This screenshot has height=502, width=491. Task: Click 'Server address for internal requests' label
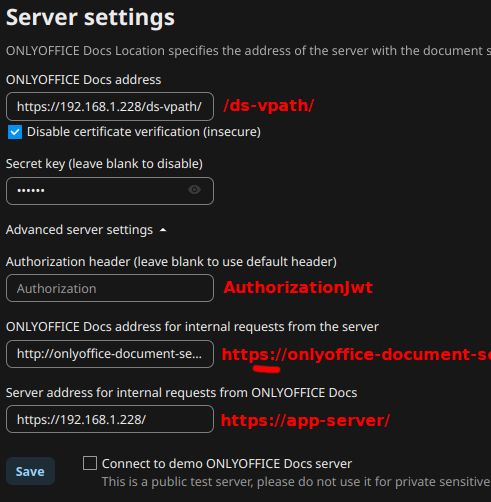[x=181, y=393]
